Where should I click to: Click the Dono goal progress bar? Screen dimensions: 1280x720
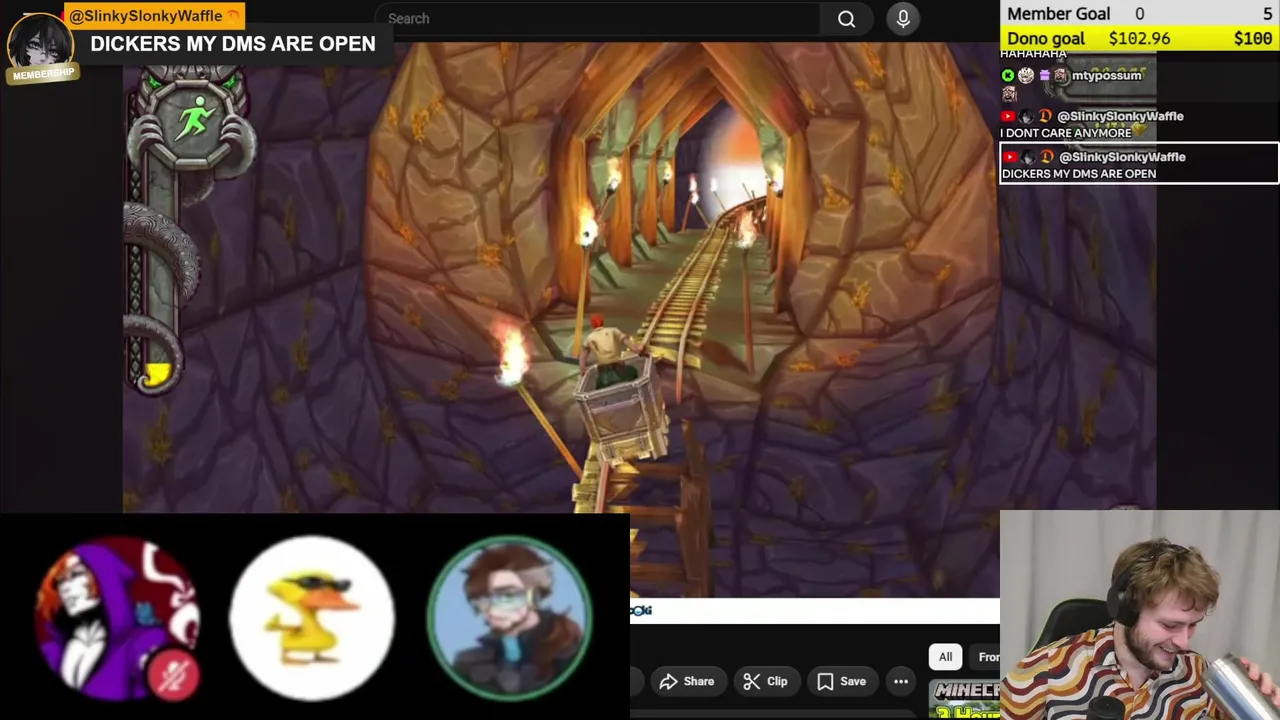click(x=1140, y=38)
